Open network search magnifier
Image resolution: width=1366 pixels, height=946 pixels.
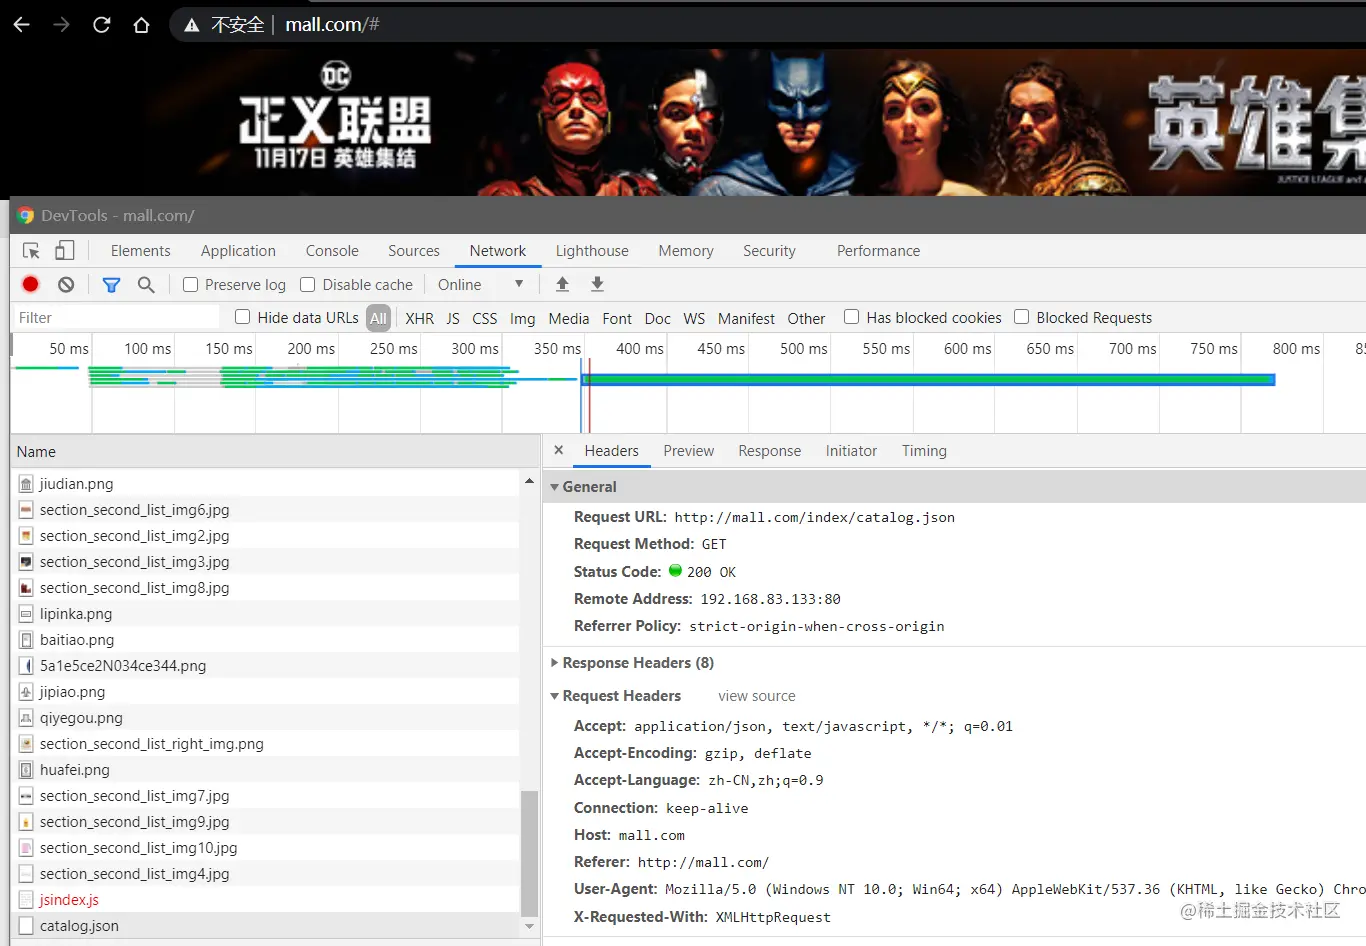(x=146, y=284)
